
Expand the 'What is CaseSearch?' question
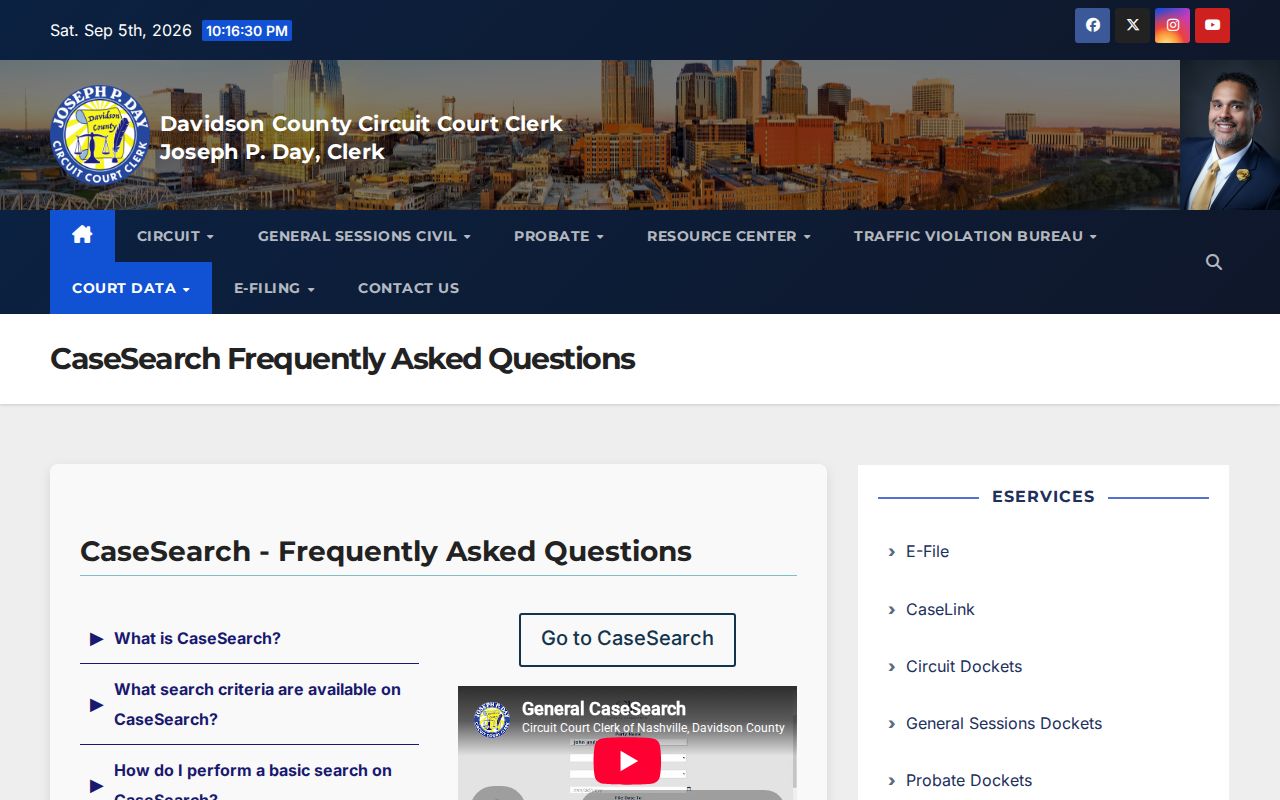coord(249,638)
